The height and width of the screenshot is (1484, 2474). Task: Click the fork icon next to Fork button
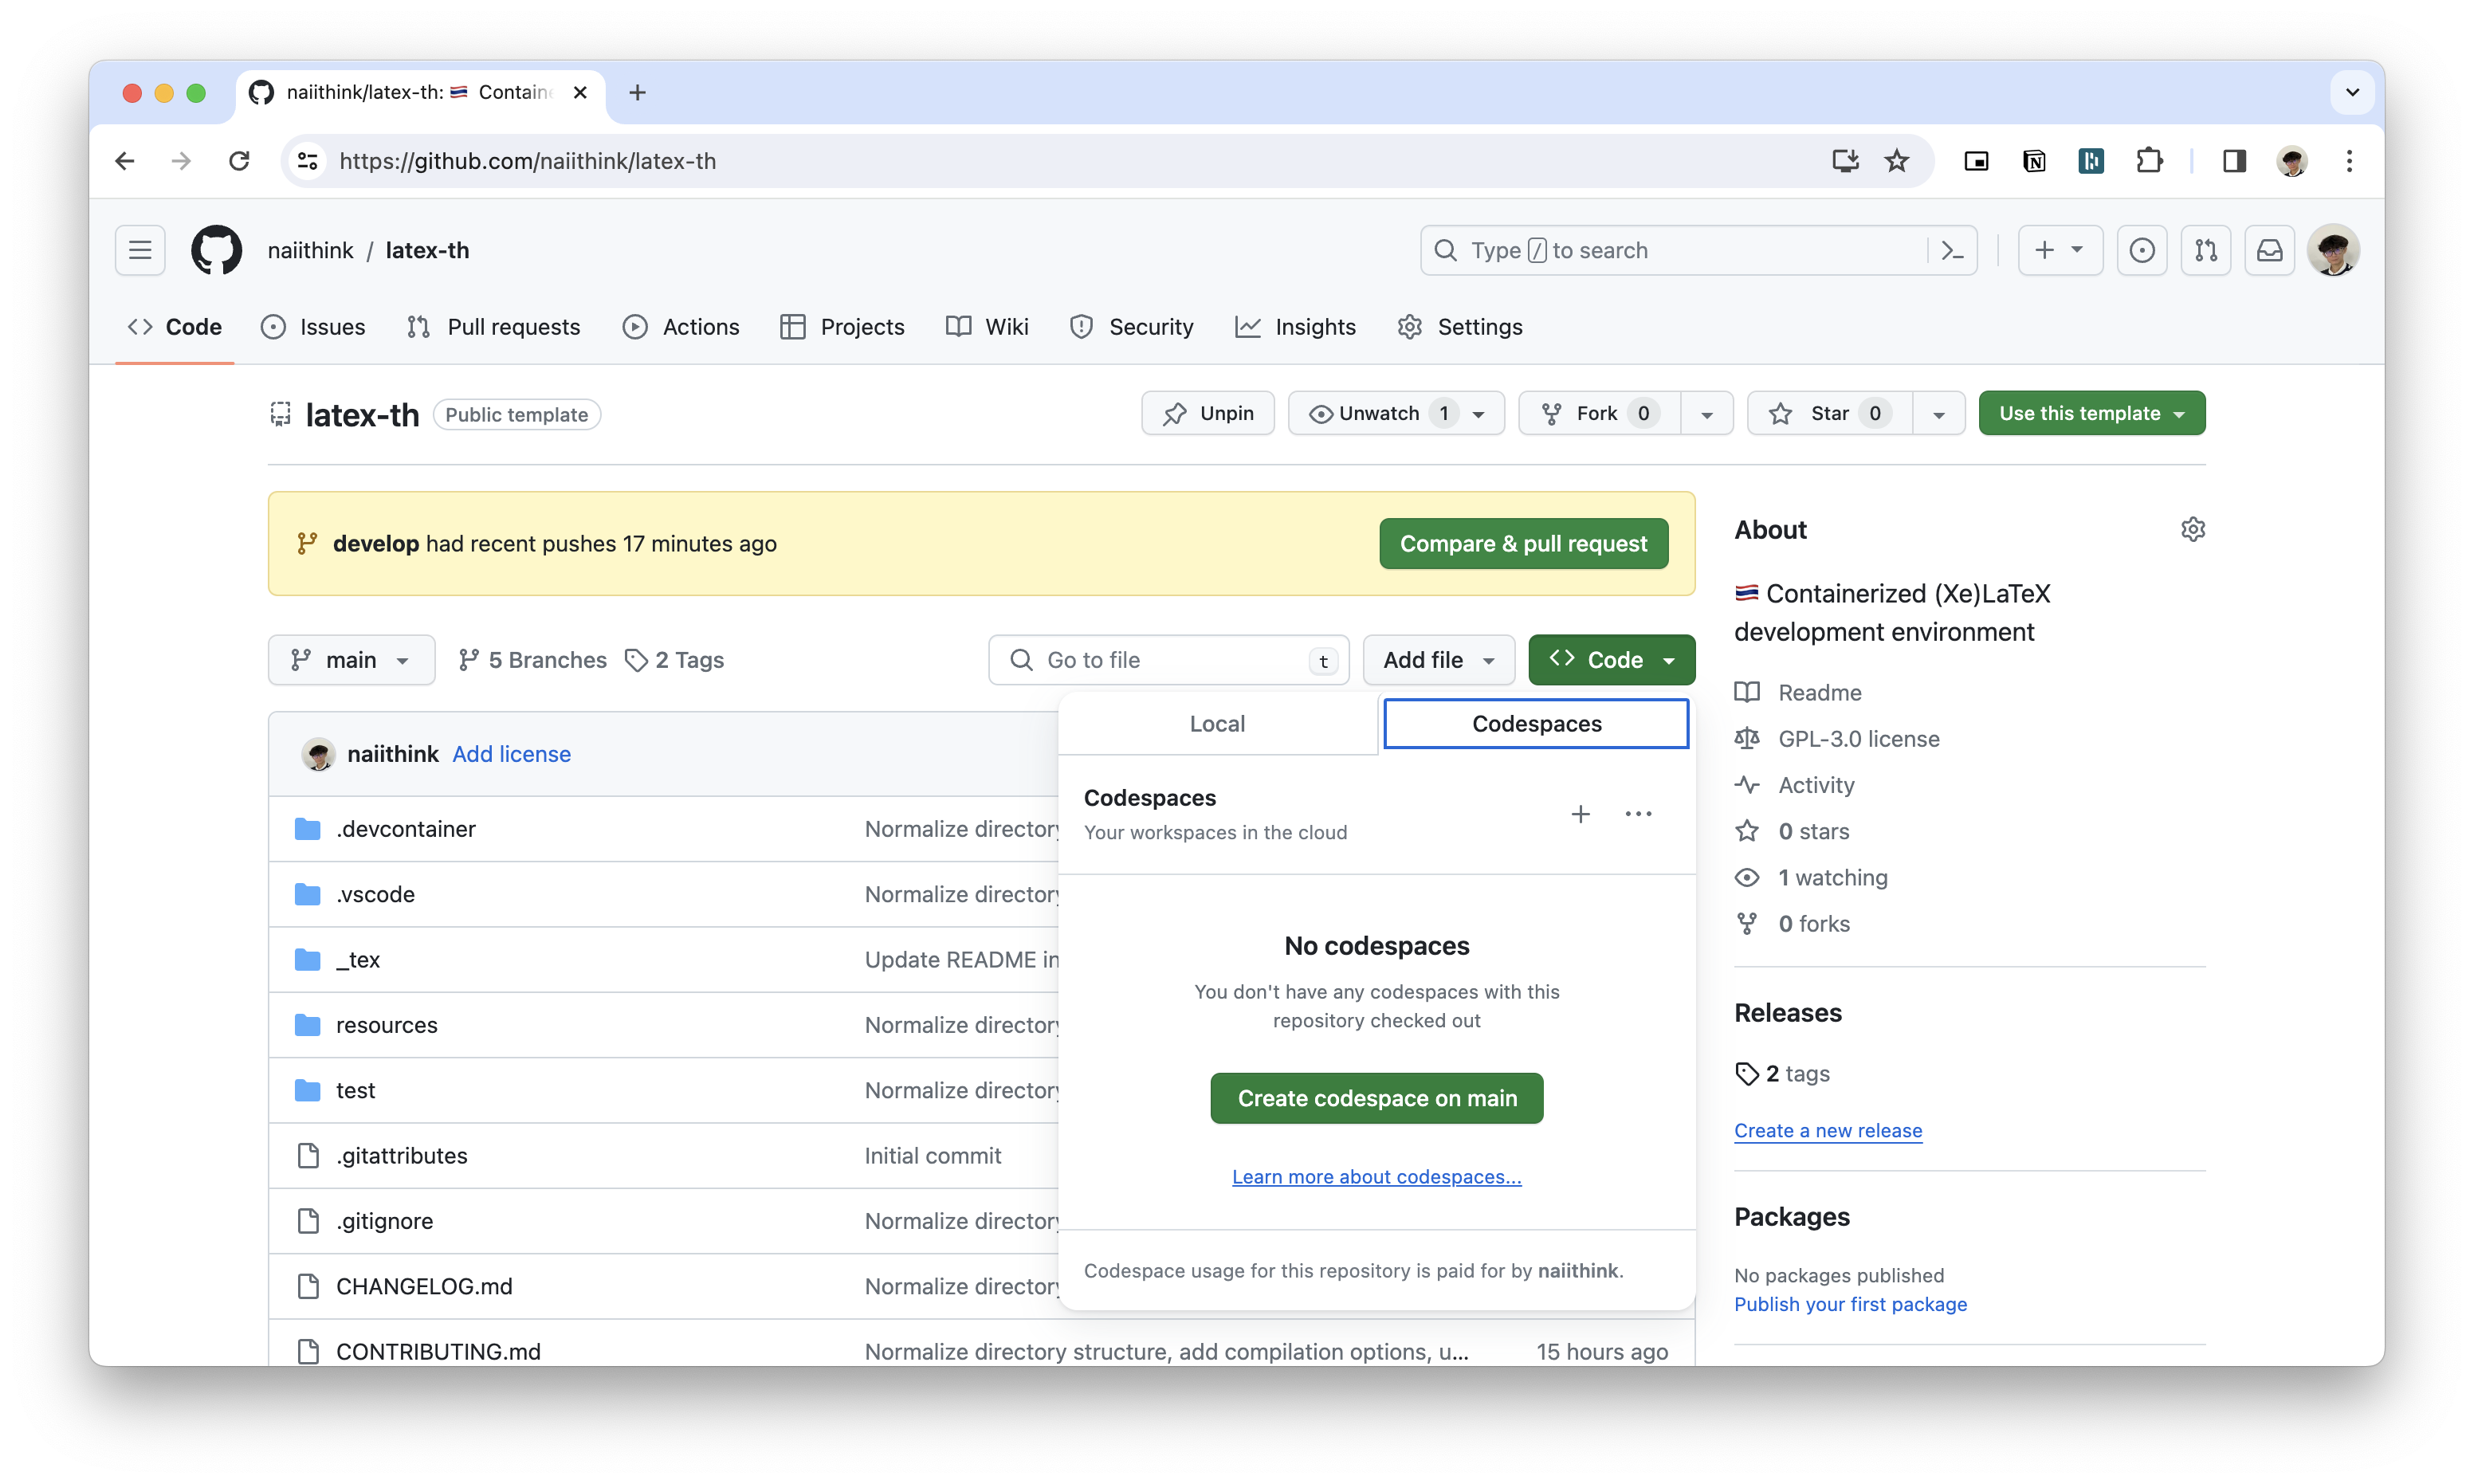click(x=1550, y=414)
